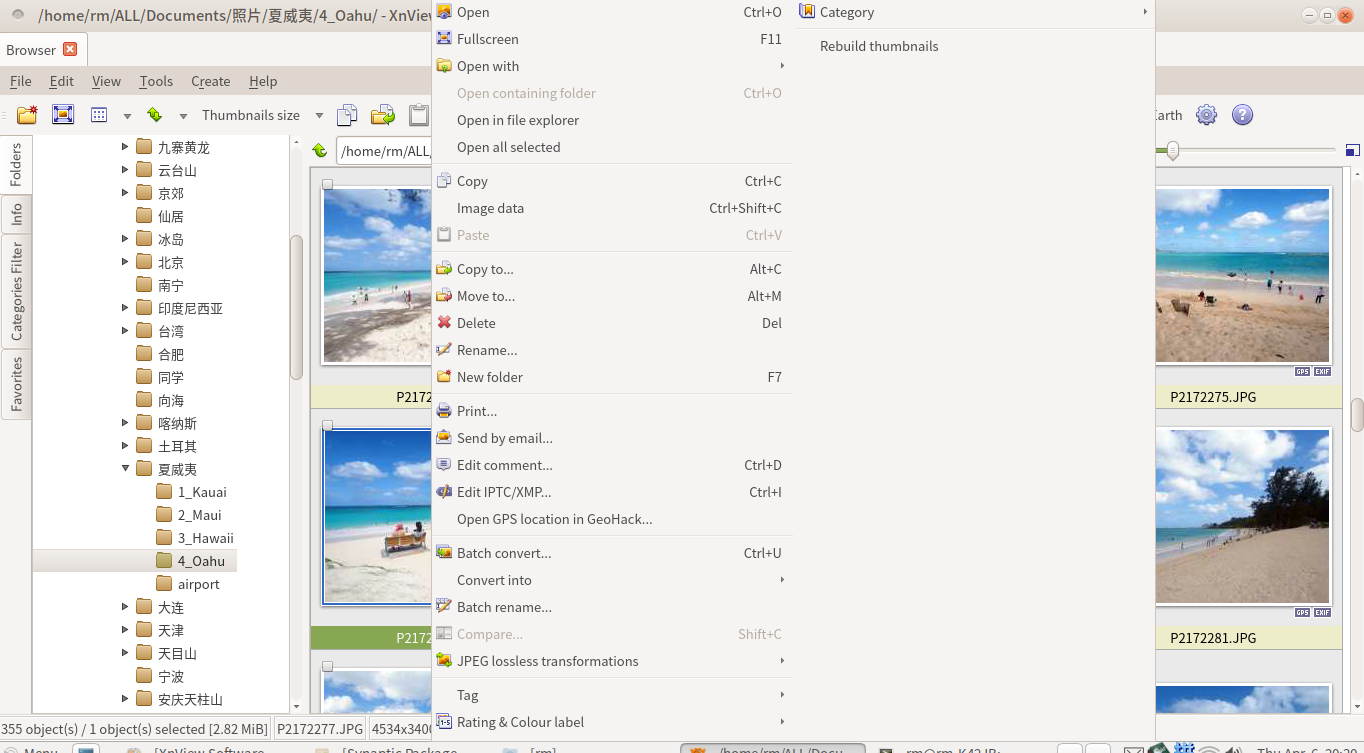Expand the 台湾 folder in the tree
The width and height of the screenshot is (1364, 753).
point(126,331)
